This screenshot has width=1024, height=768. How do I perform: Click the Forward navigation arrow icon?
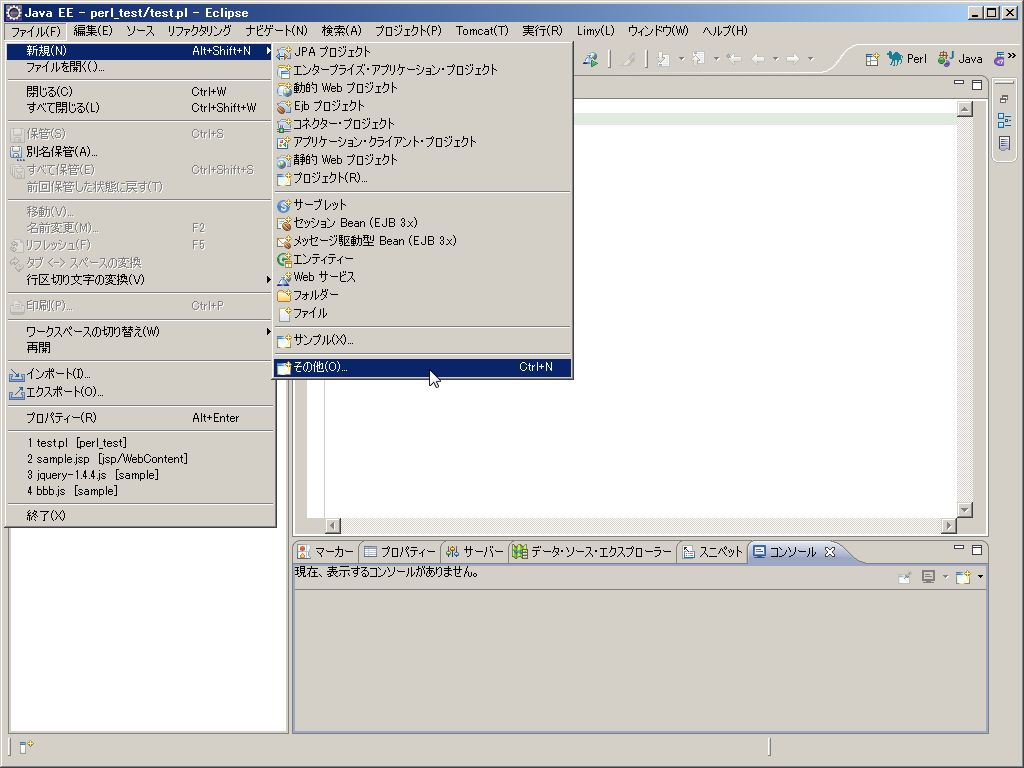point(793,59)
